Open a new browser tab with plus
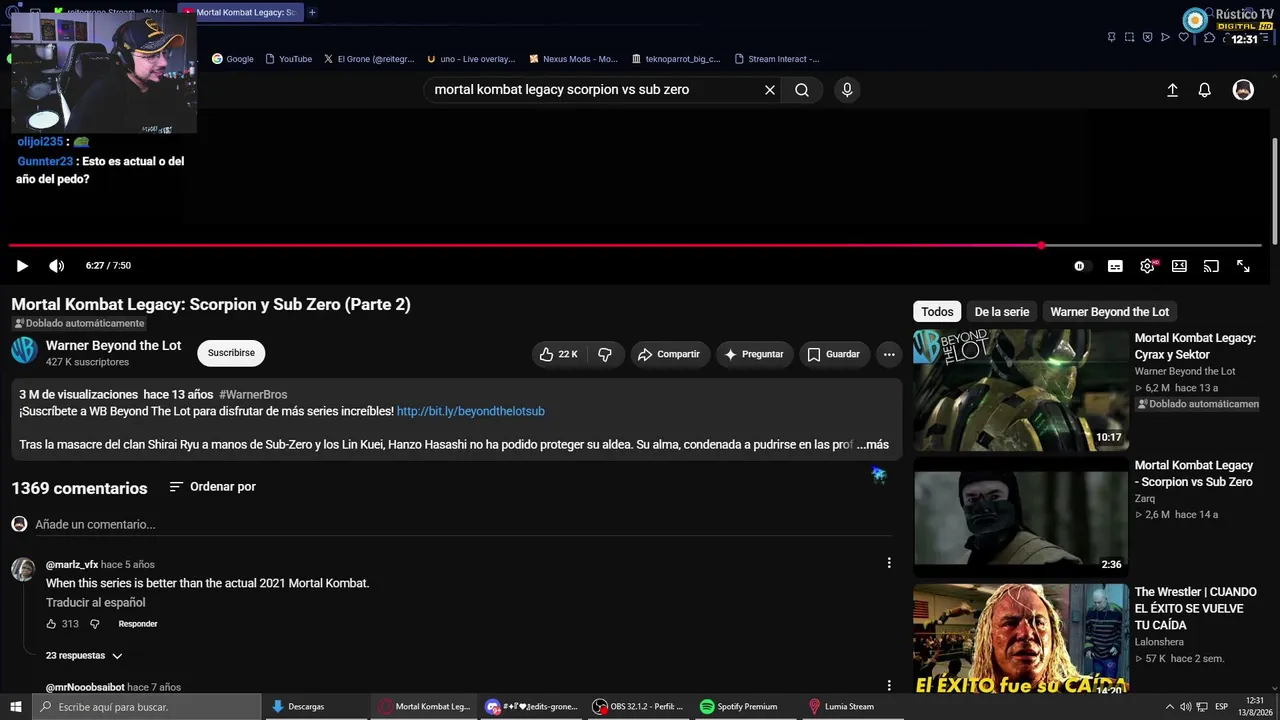The image size is (1280, 720). [312, 12]
